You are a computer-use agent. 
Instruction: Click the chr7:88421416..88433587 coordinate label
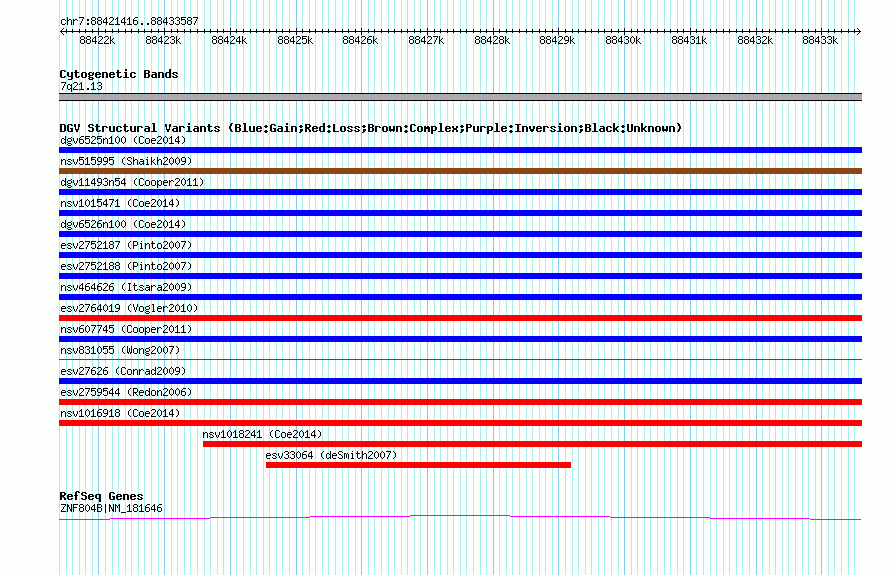[129, 22]
